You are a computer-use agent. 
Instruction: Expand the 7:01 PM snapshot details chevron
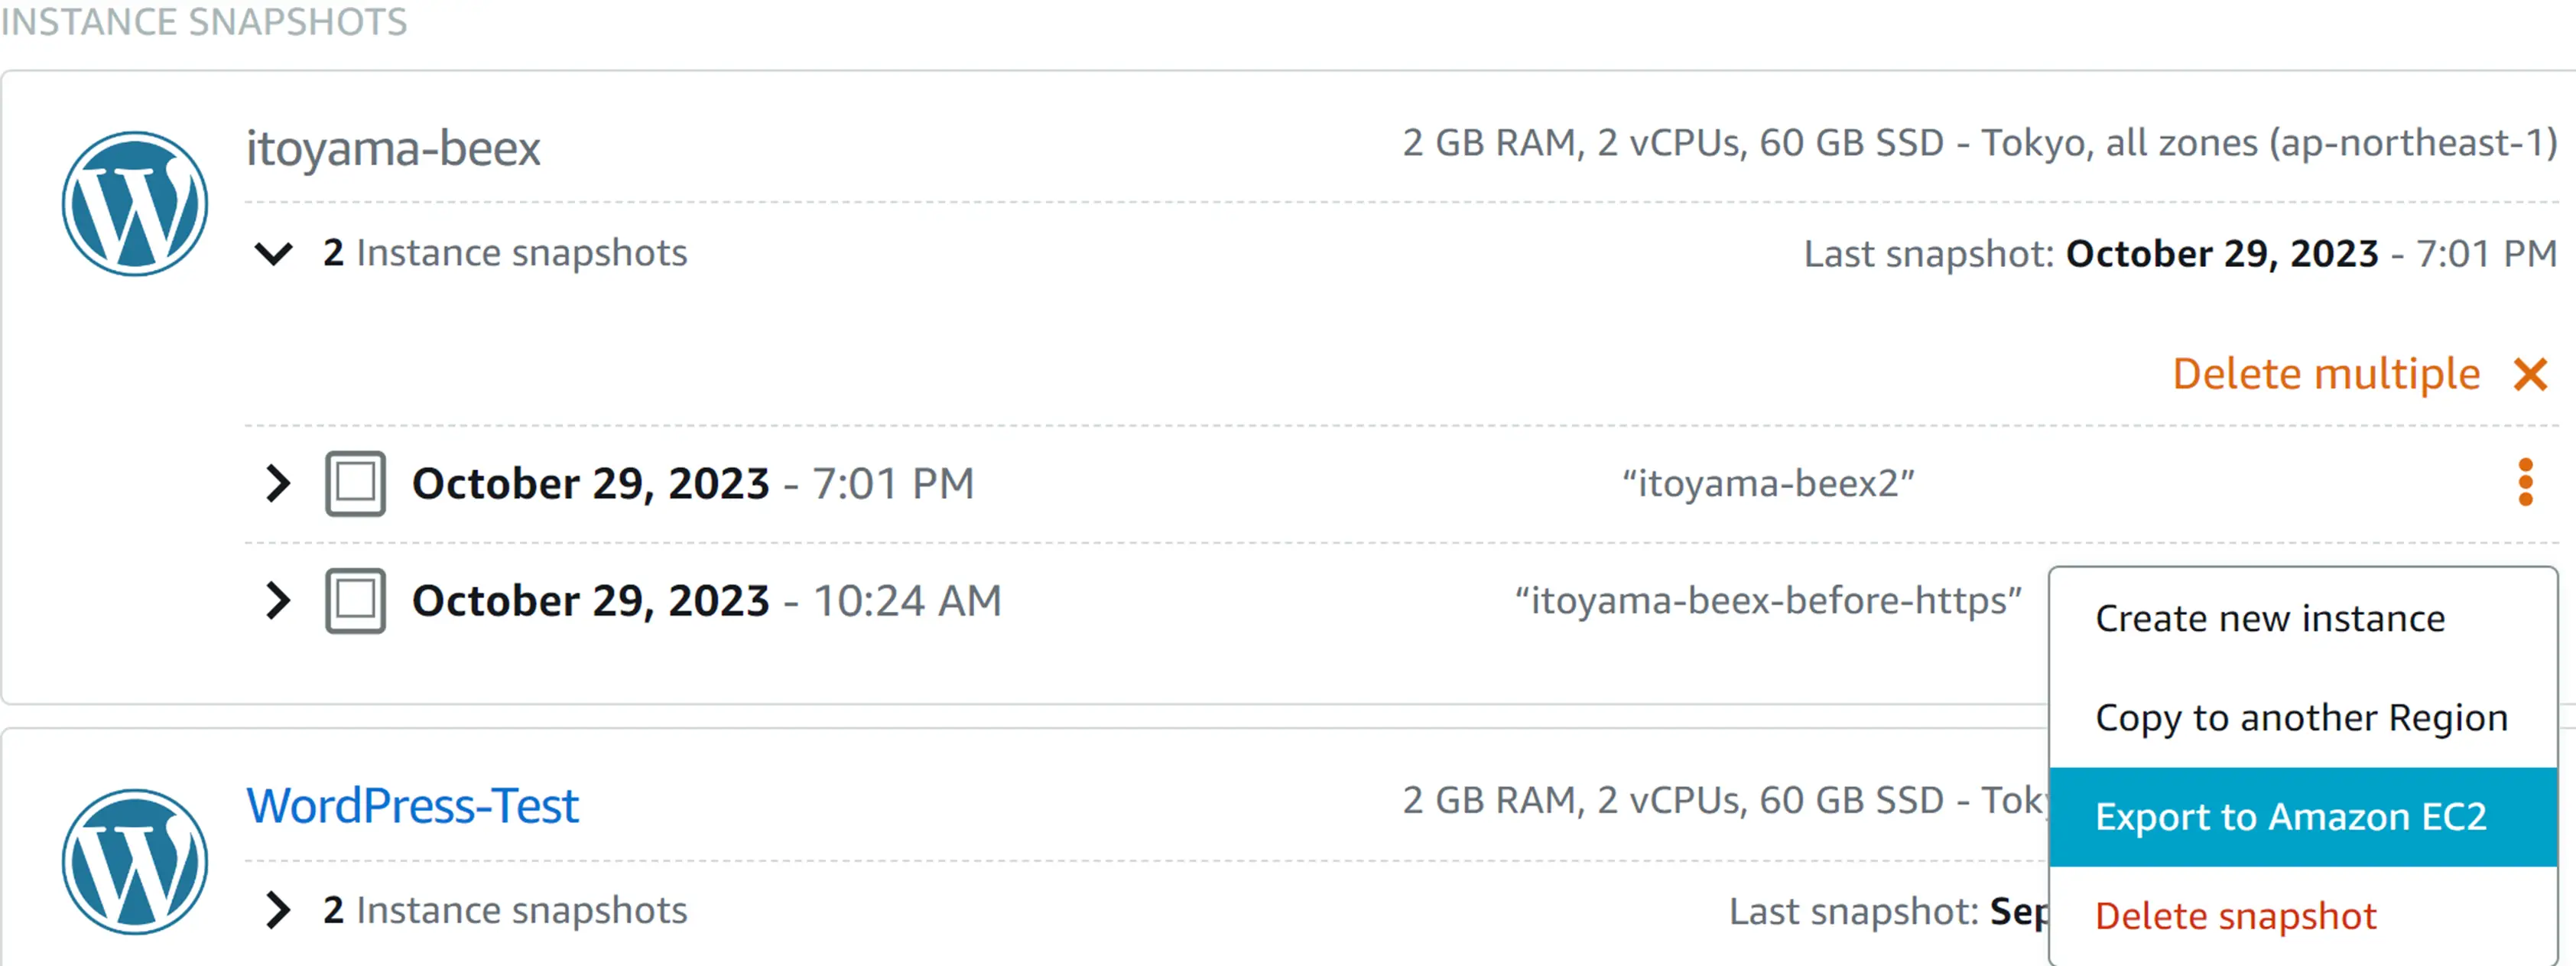278,484
